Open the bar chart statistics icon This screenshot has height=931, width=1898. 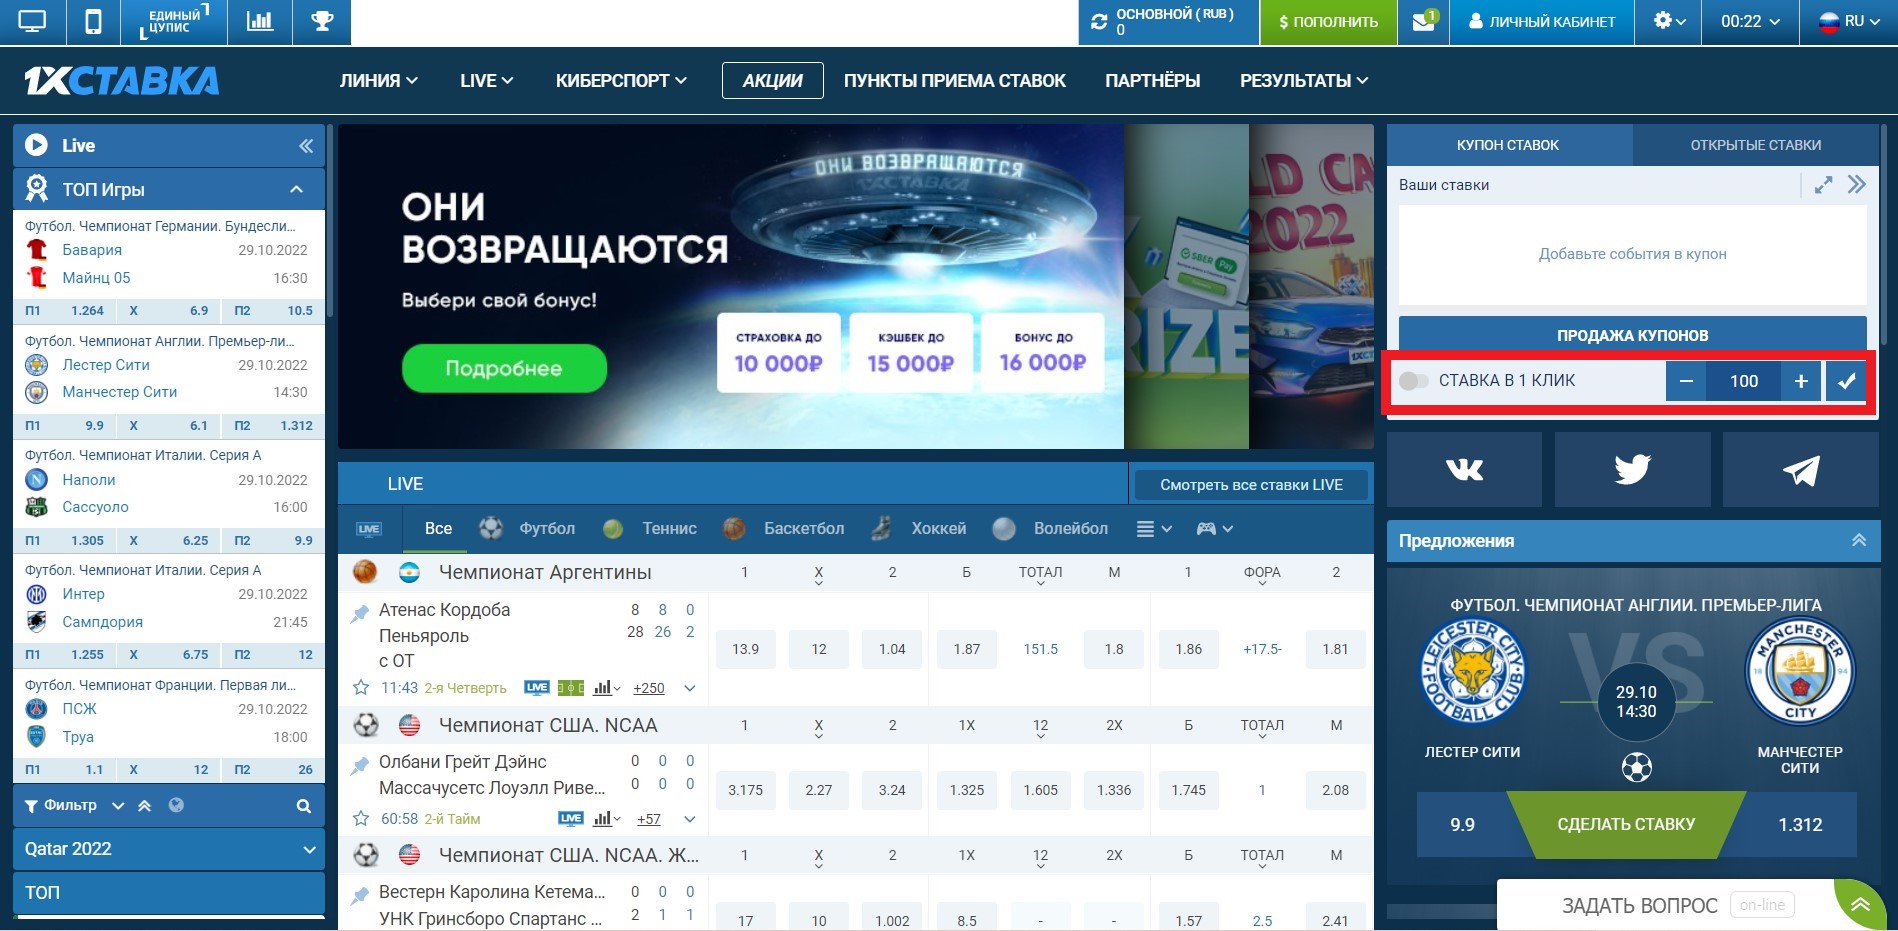tap(260, 22)
